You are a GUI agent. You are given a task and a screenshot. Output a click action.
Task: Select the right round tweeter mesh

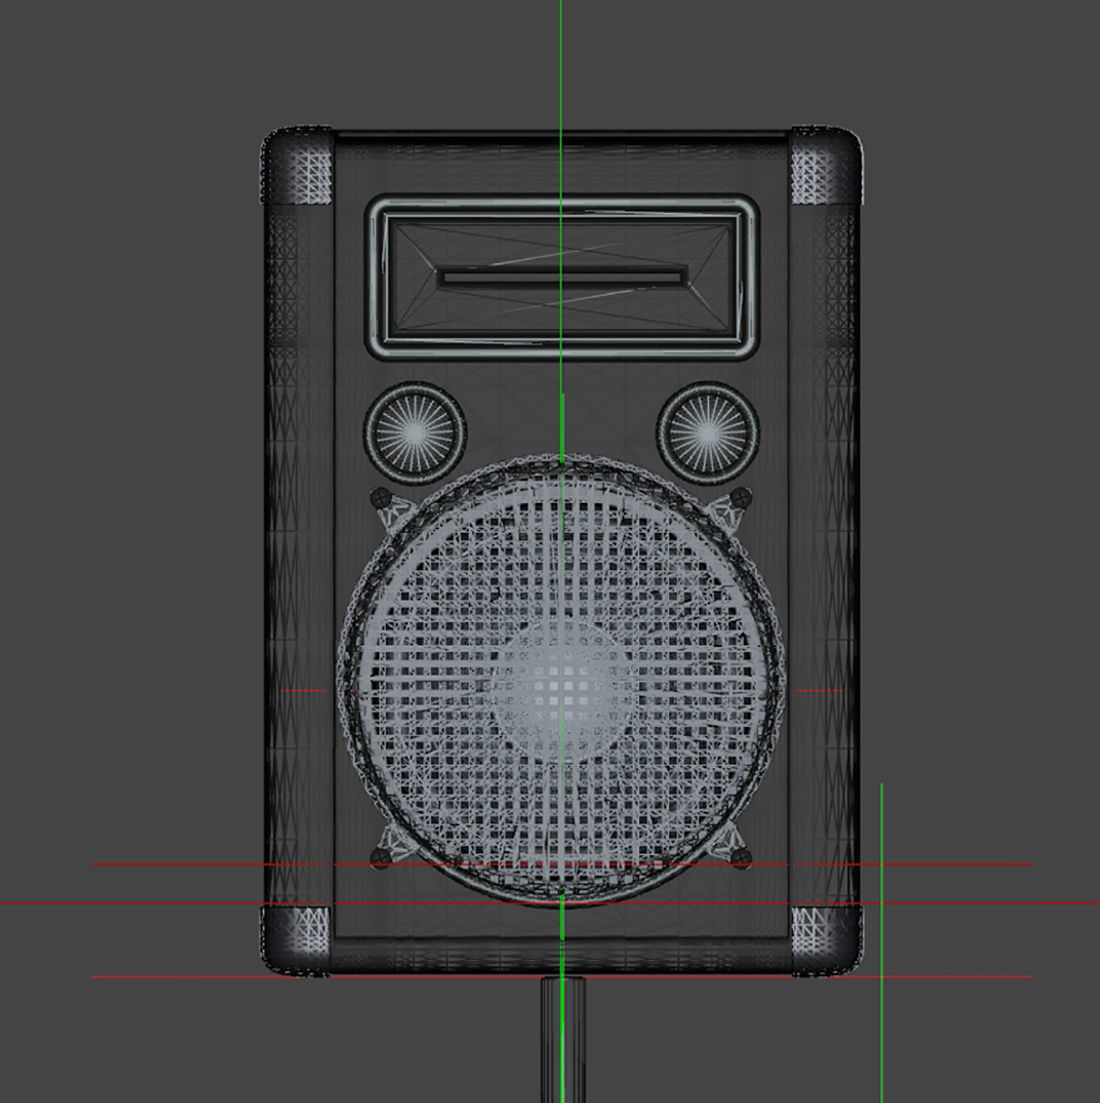tap(708, 432)
